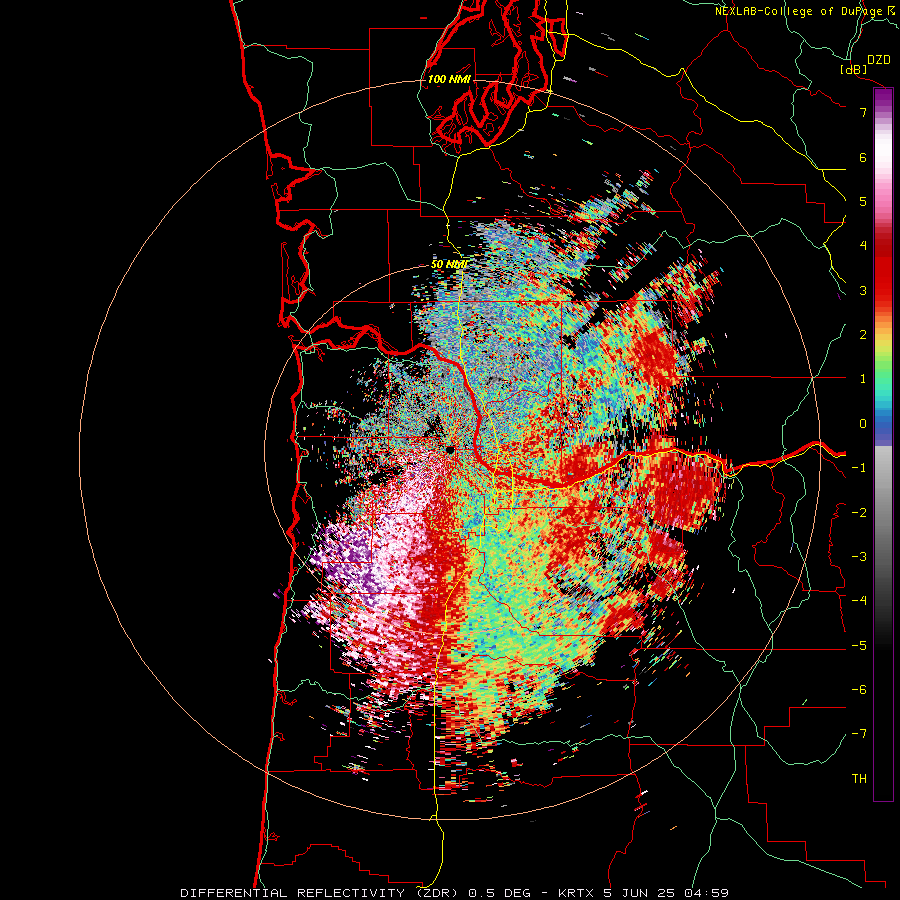Click the KRTX station identifier in the caption
This screenshot has width=900, height=900.
(574, 893)
